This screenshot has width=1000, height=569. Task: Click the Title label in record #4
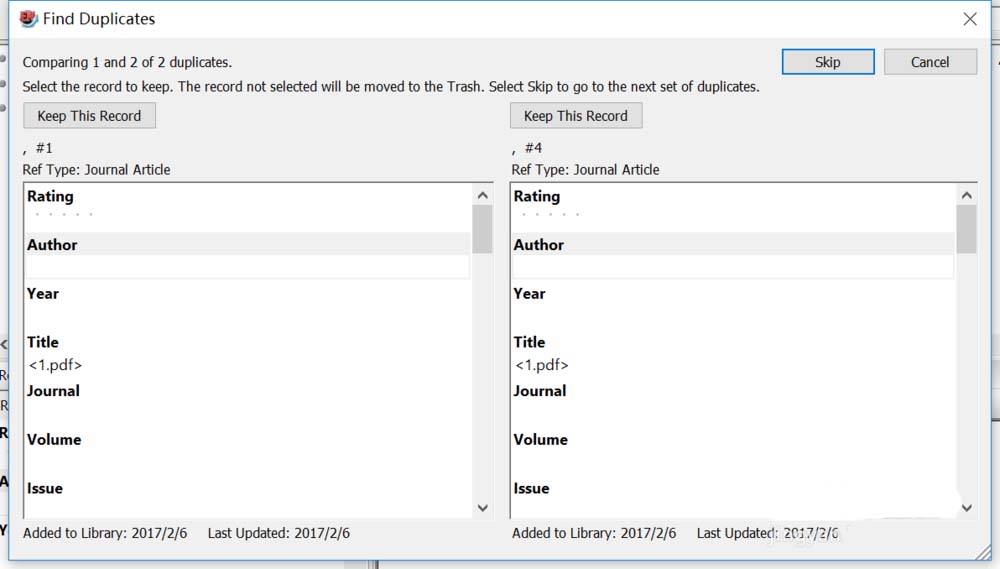529,343
